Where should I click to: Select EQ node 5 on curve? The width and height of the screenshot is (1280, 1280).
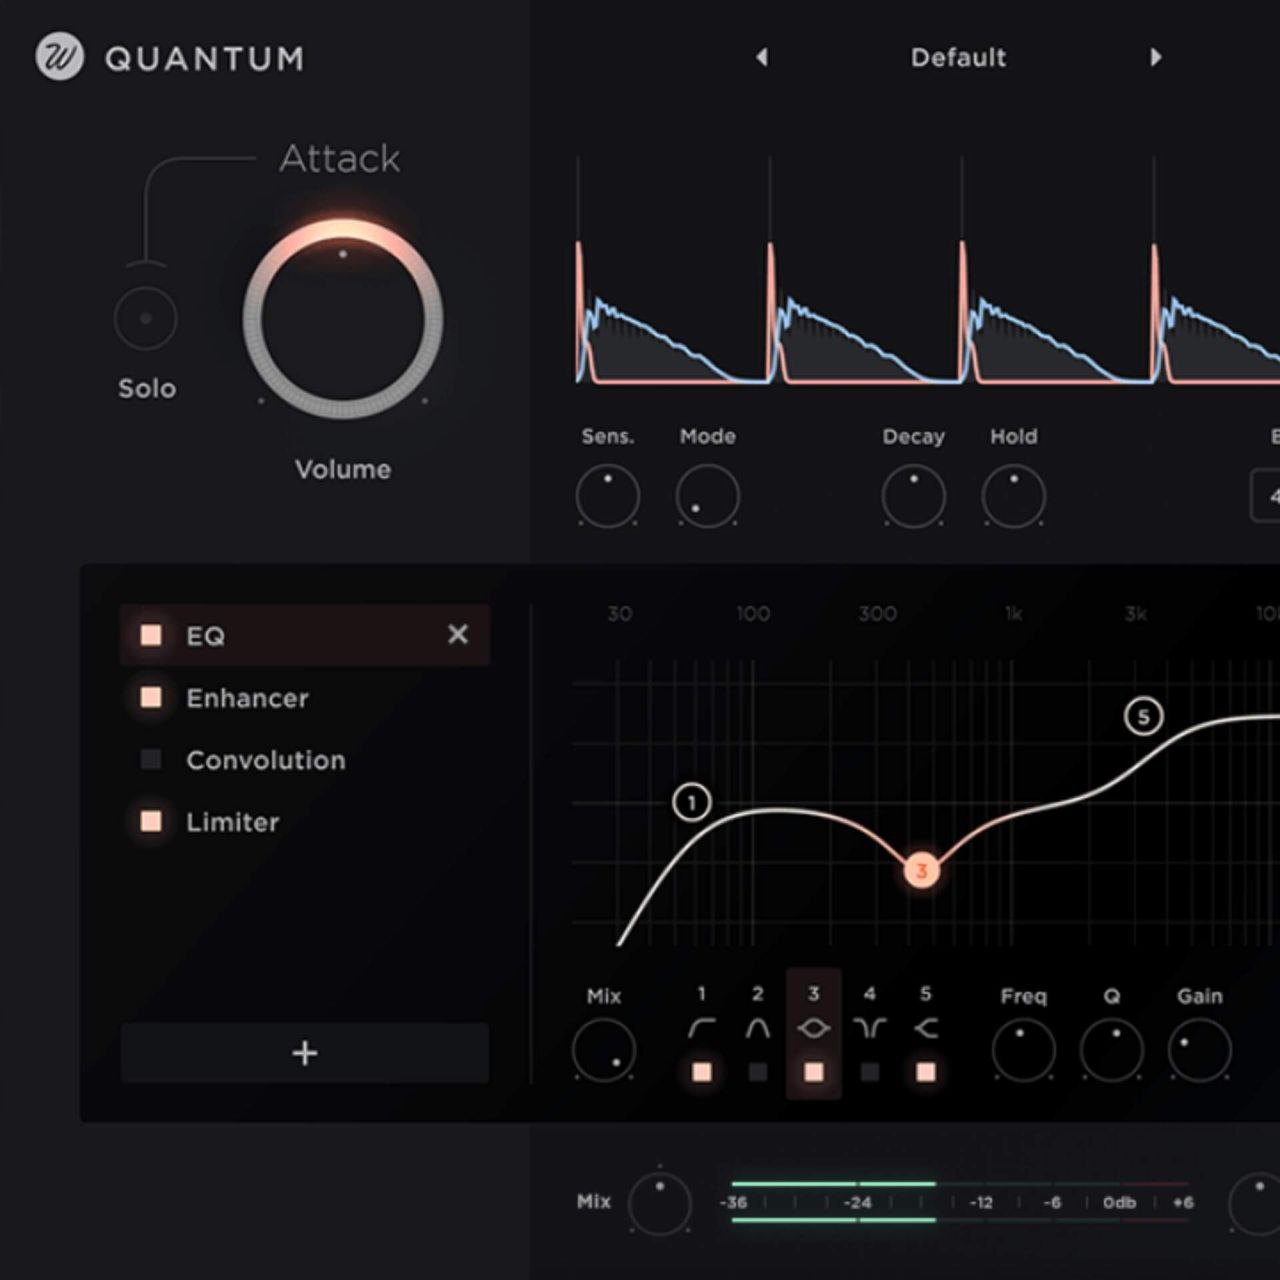(1143, 716)
